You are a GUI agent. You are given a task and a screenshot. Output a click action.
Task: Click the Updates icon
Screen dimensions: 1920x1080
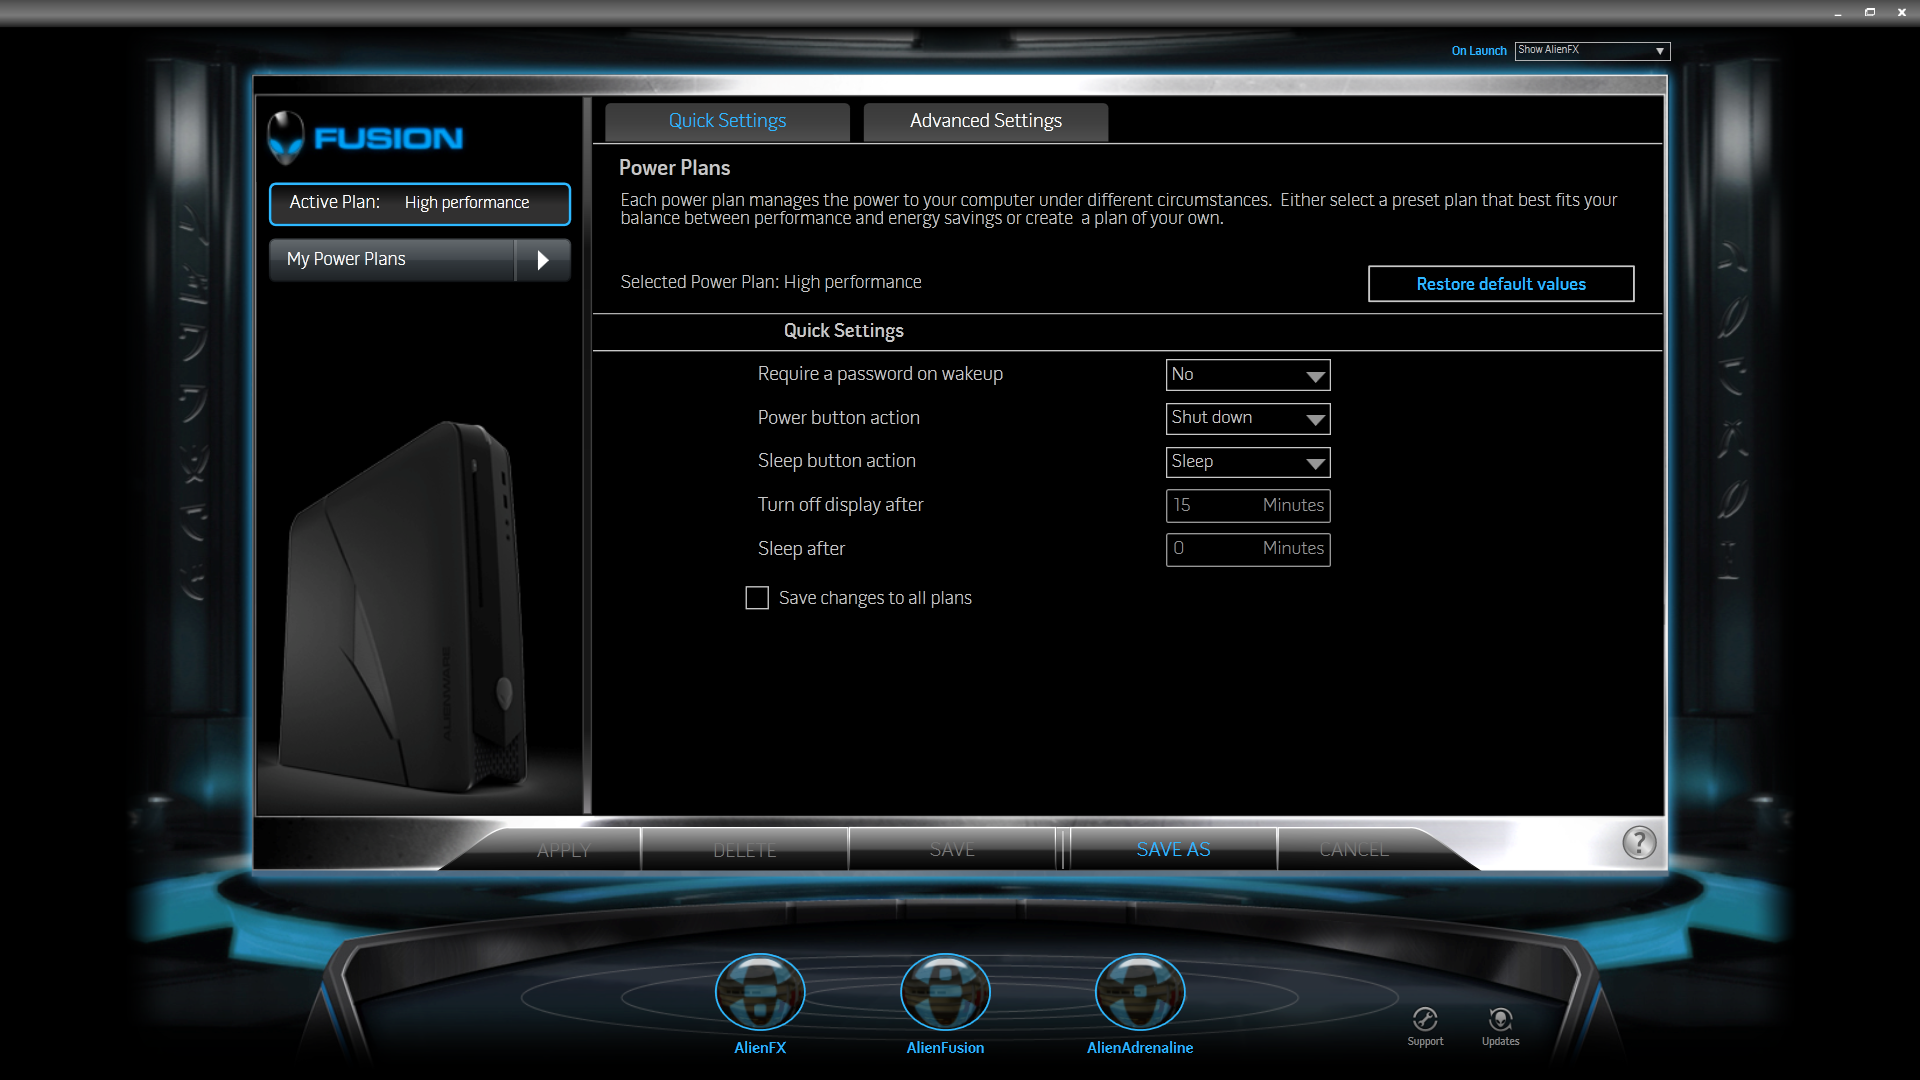tap(1500, 1019)
